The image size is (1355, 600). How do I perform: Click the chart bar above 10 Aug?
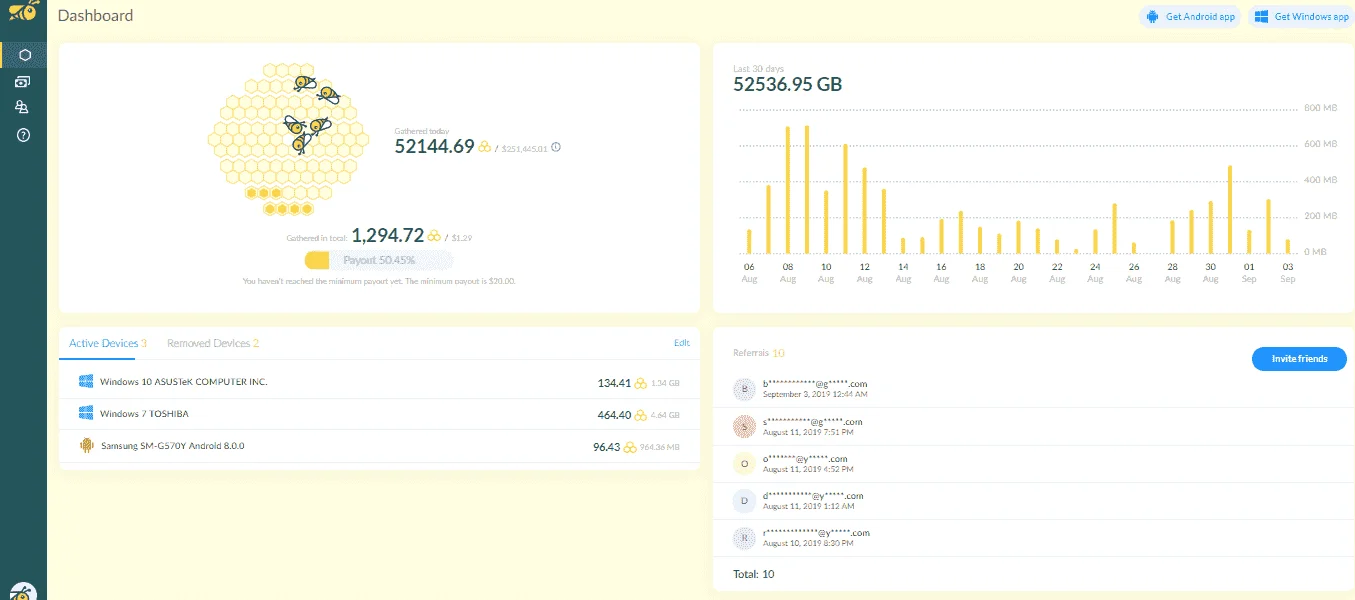[x=826, y=222]
